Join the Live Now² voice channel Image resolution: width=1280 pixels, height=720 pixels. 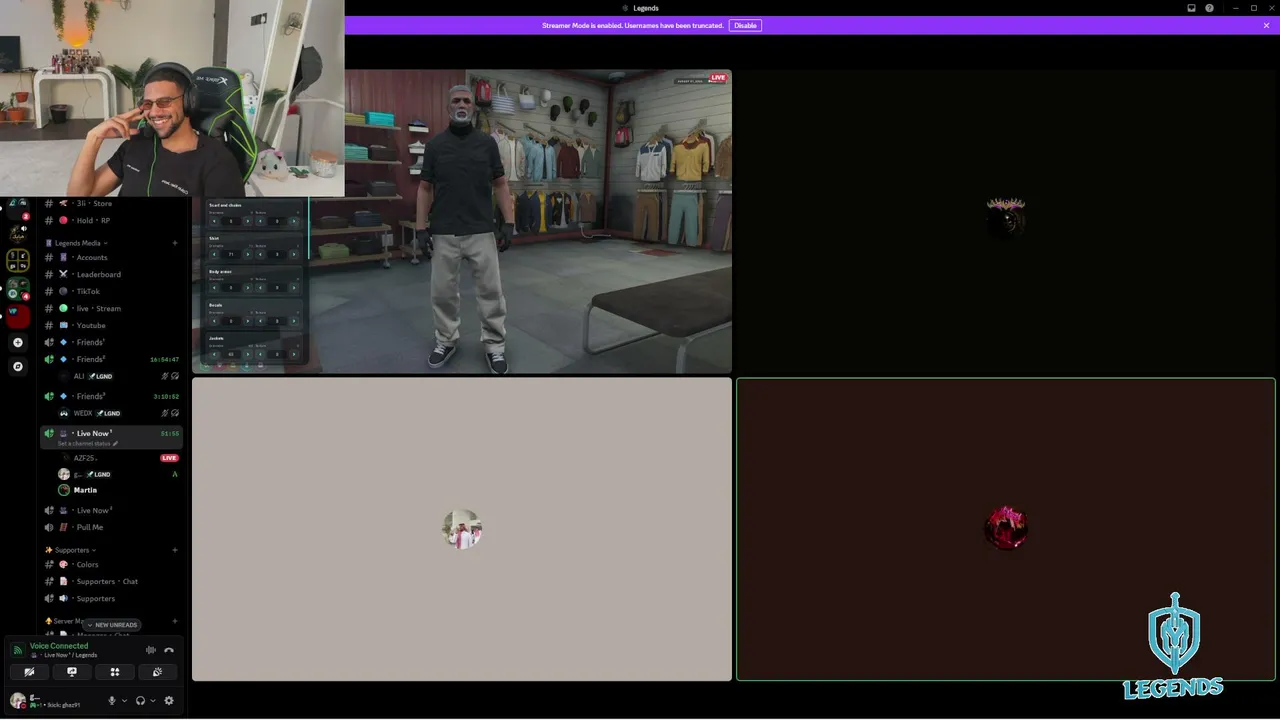110,510
